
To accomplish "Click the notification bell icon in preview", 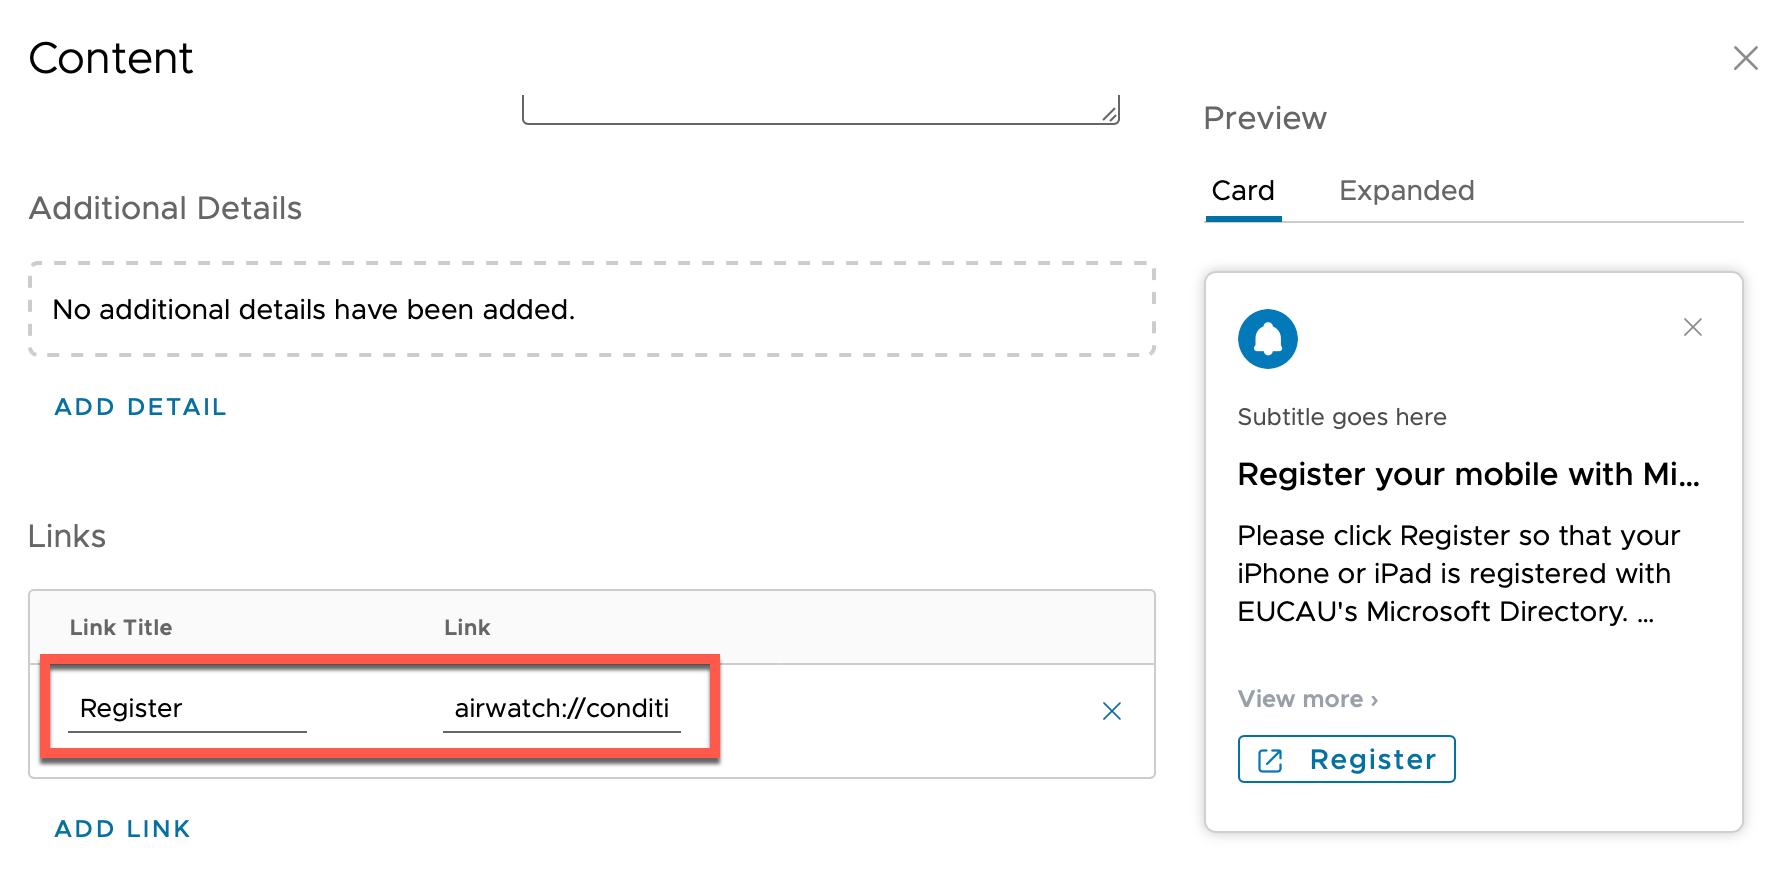I will 1267,339.
